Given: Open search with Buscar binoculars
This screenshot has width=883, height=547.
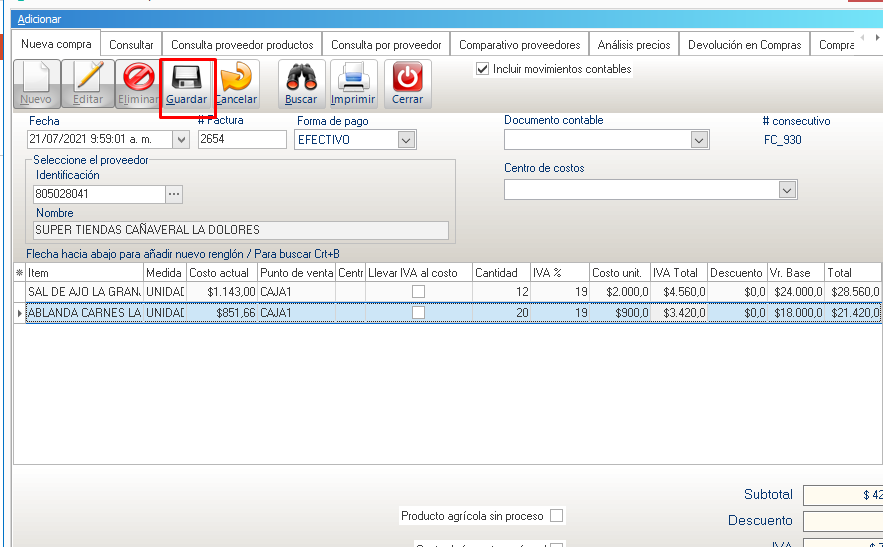Looking at the screenshot, I should tap(301, 84).
